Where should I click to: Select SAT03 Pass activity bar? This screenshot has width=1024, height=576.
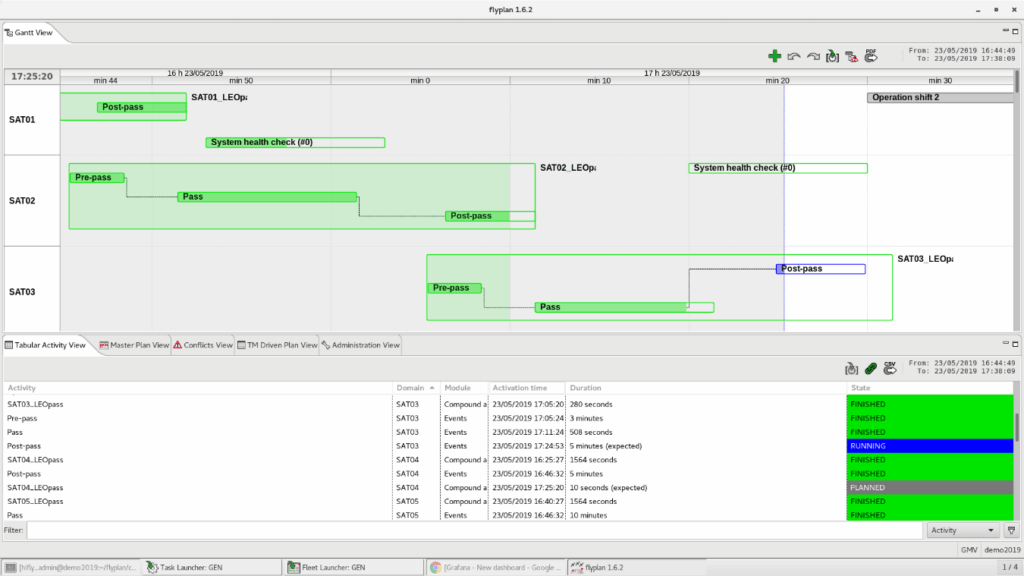pos(624,307)
